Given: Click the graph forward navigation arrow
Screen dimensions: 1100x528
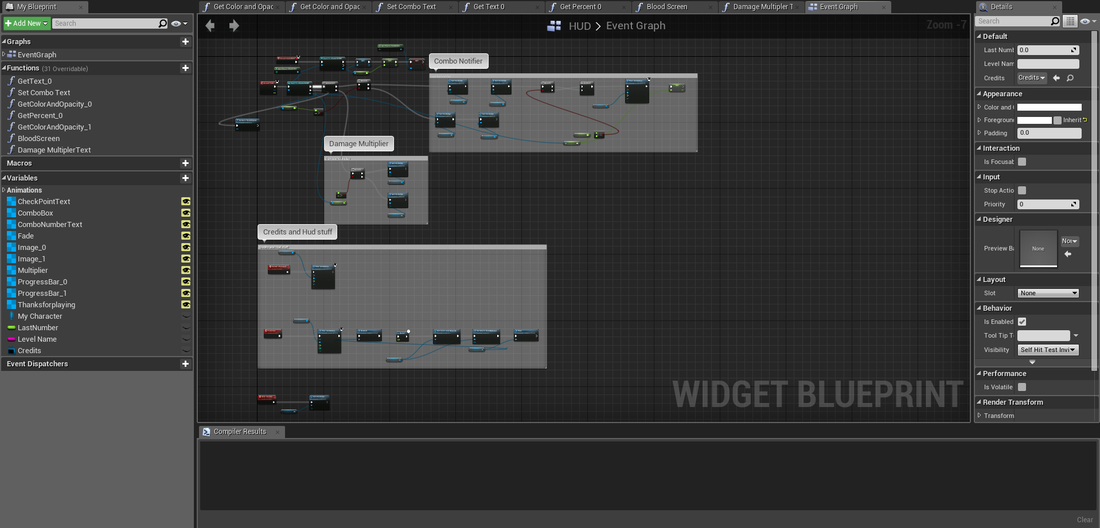Looking at the screenshot, I should (234, 25).
